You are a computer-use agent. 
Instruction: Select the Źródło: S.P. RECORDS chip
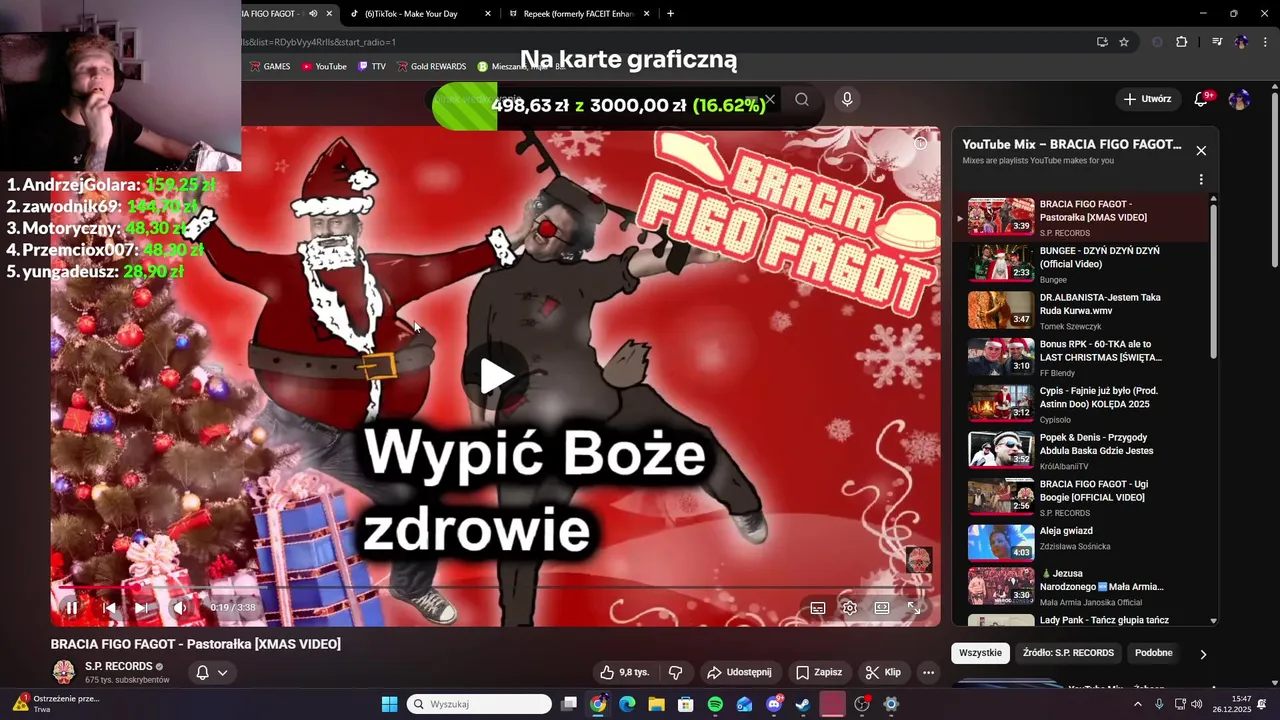(x=1068, y=653)
